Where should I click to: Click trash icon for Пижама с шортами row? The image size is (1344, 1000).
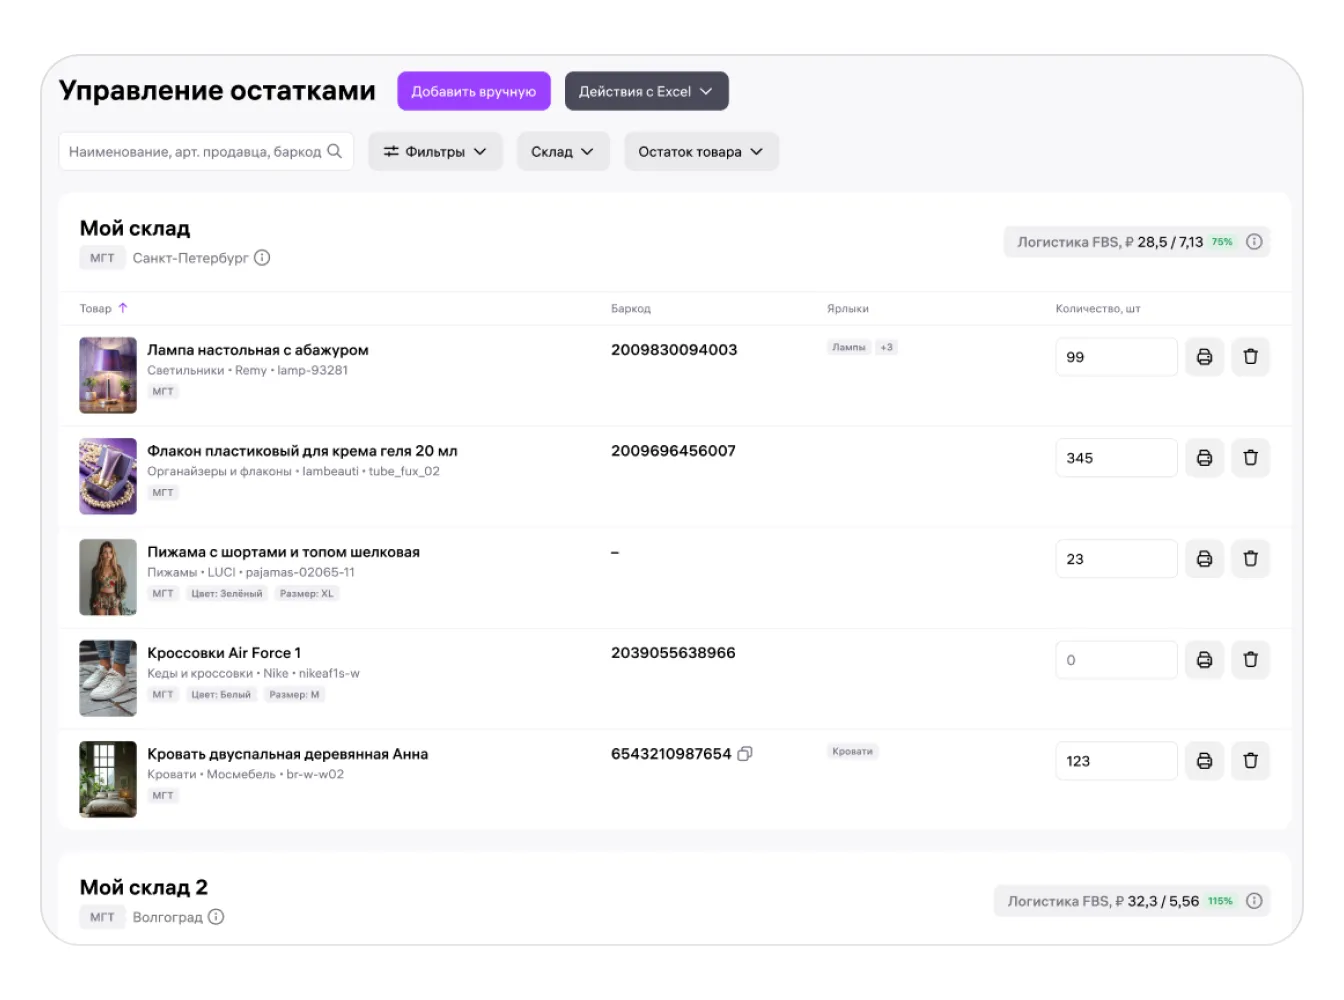tap(1250, 559)
